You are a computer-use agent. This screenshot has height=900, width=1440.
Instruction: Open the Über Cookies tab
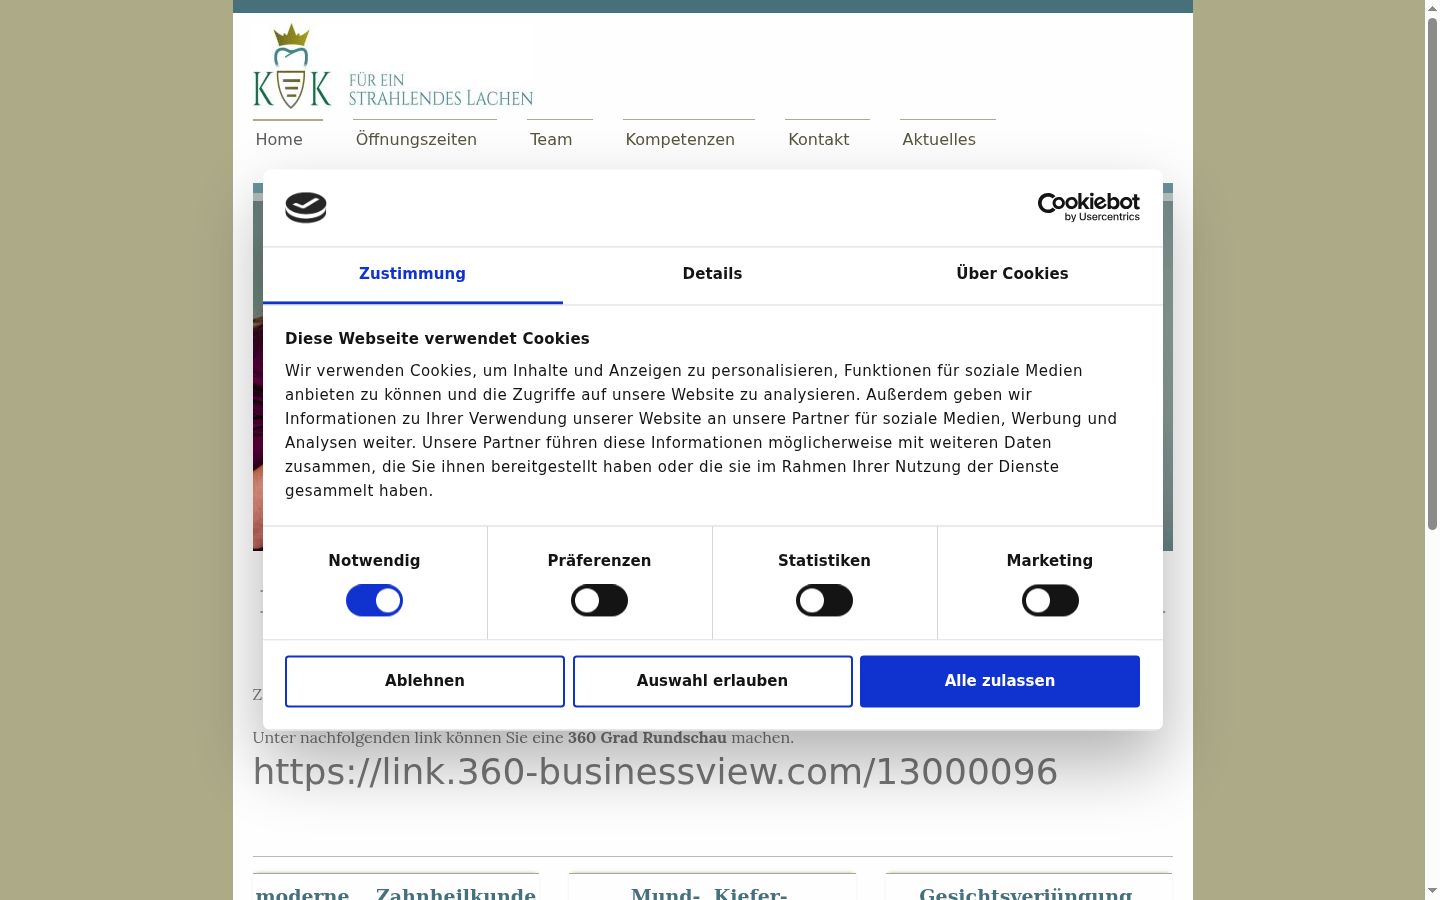click(x=1012, y=274)
